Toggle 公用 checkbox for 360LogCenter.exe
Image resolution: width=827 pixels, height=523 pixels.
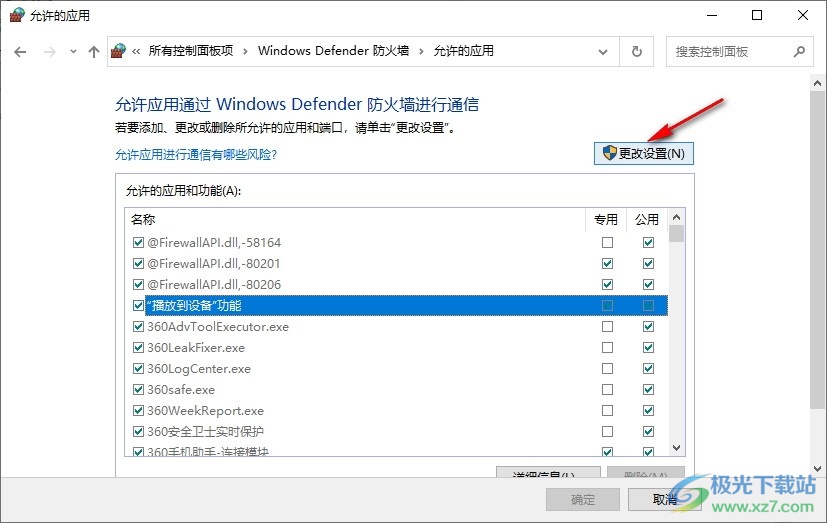click(x=648, y=369)
